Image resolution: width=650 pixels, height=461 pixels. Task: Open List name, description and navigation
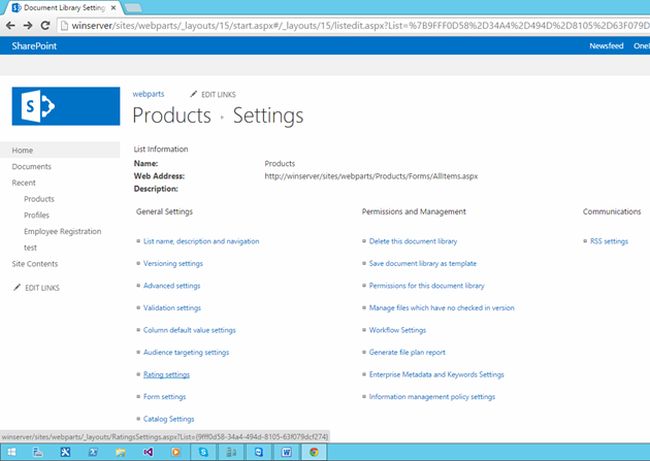[201, 241]
